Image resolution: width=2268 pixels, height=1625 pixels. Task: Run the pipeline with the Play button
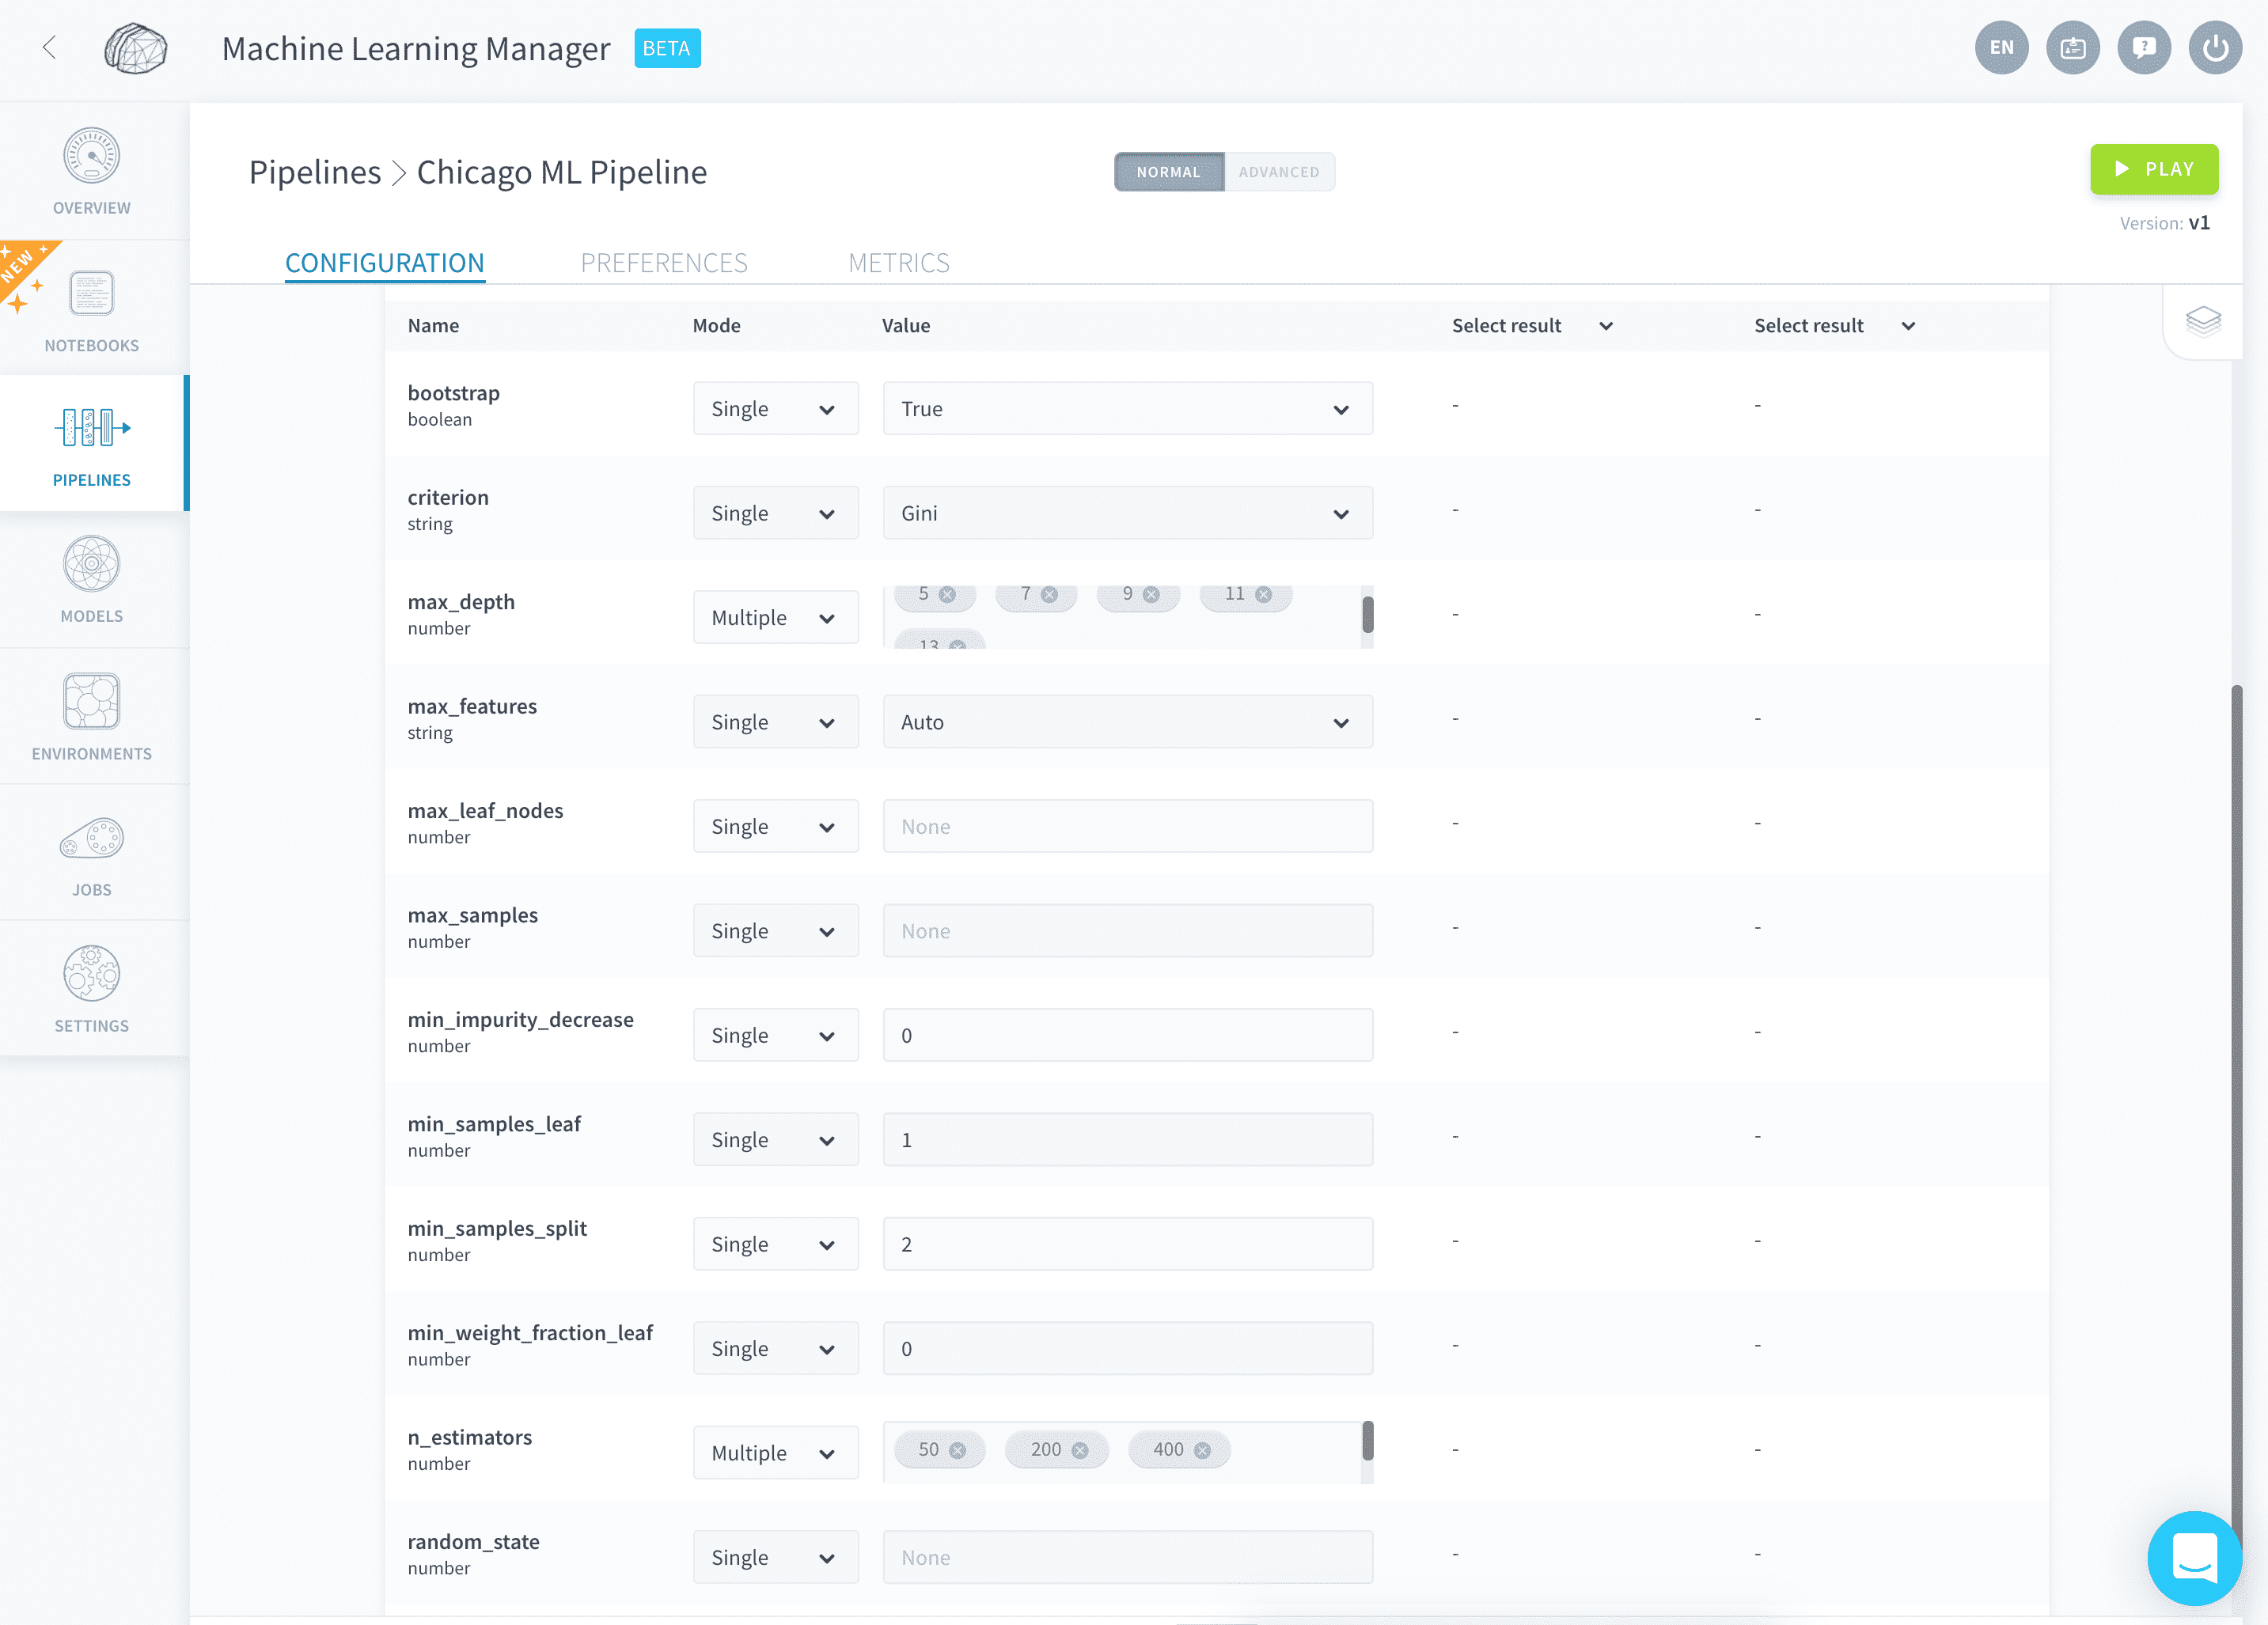pos(2154,169)
